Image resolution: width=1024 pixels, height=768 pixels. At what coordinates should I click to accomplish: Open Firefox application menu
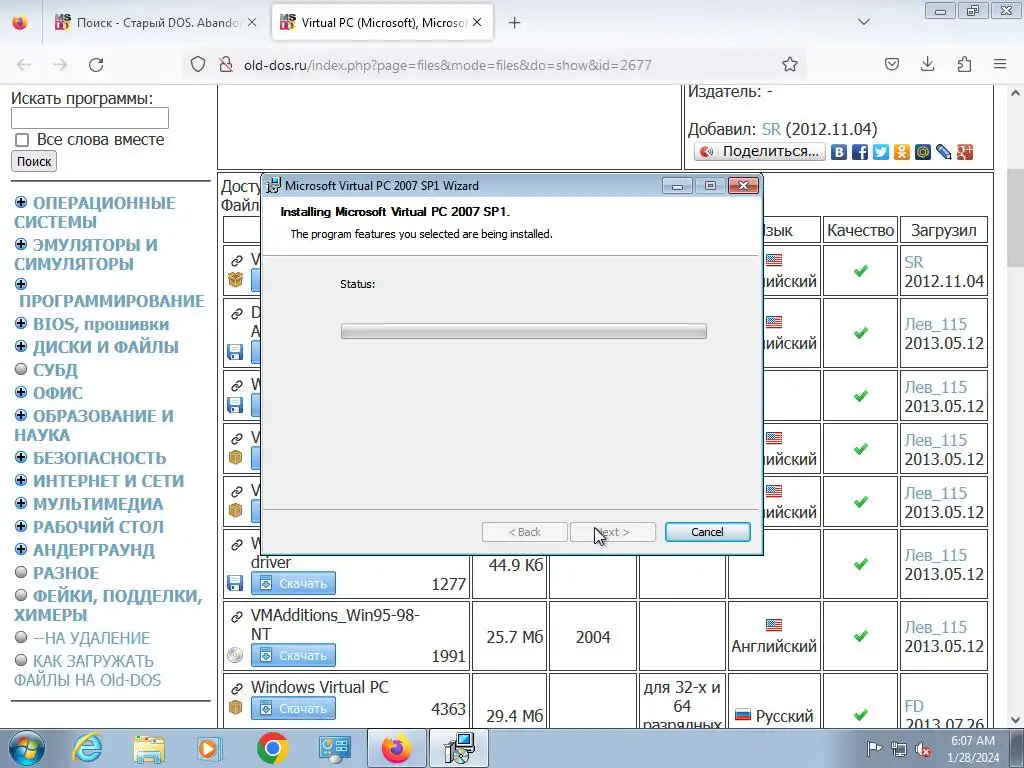click(1000, 65)
